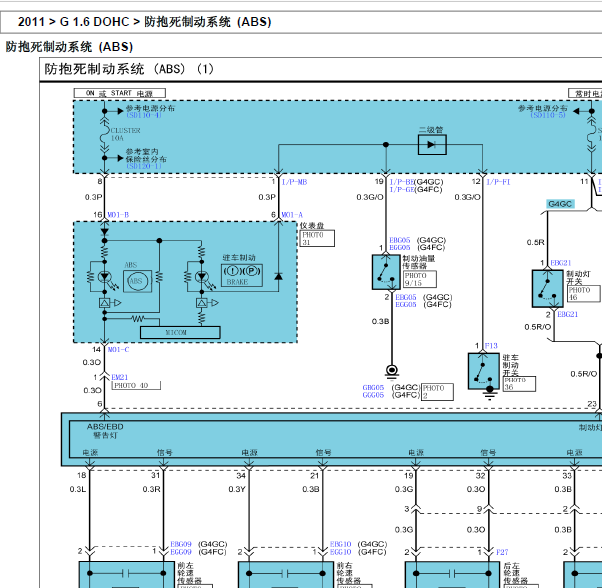
Task: Click the MICOM block in the cluster
Action: pos(180,332)
